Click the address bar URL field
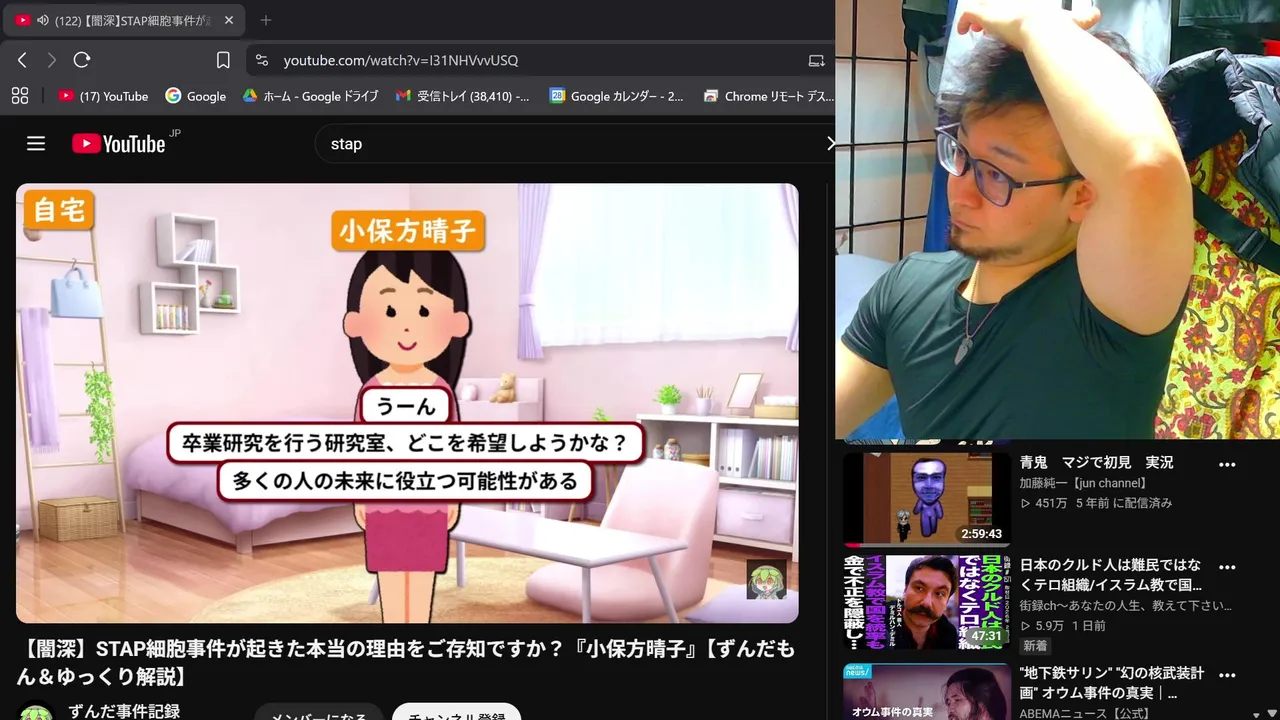Viewport: 1280px width, 720px height. (540, 60)
